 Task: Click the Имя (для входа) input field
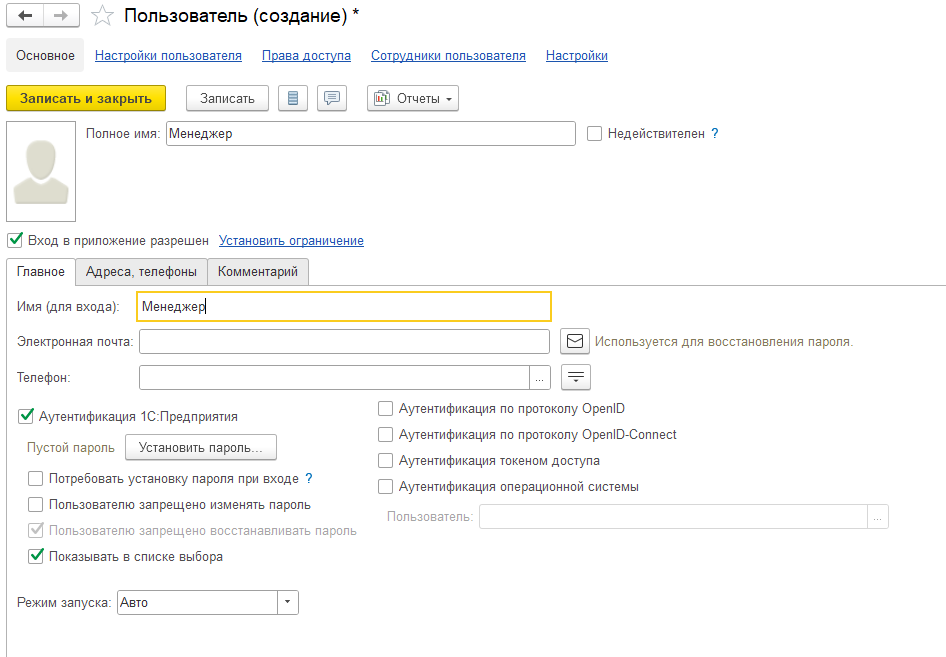344,306
